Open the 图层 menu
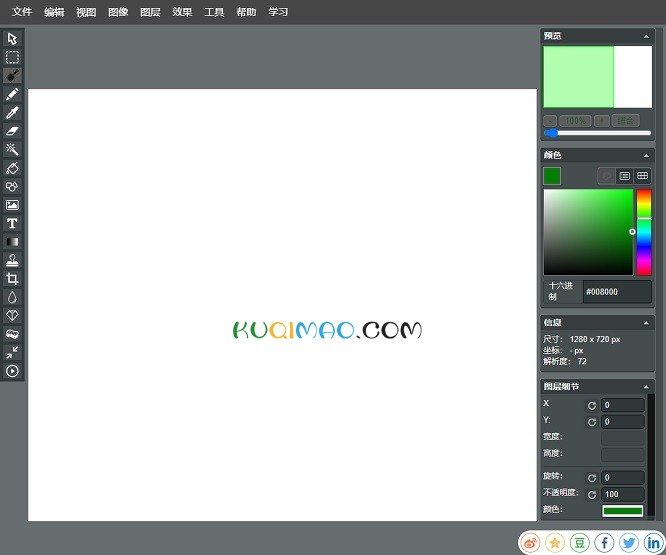Screen dimensions: 666x555 [150, 12]
